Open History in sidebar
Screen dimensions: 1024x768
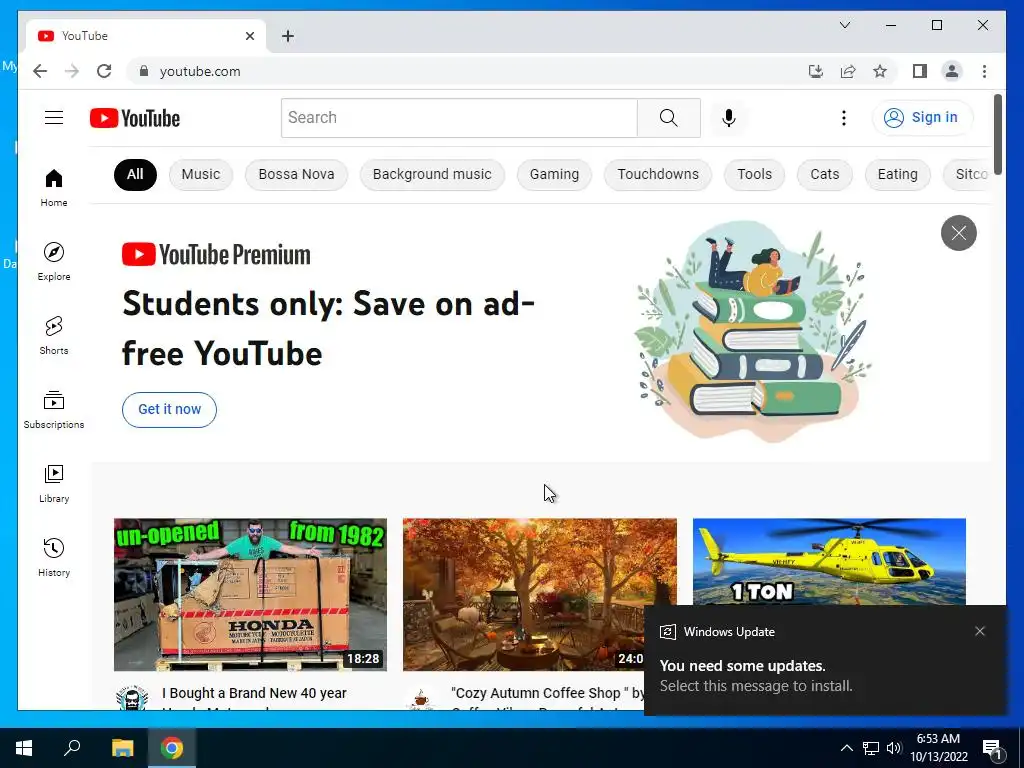coord(54,557)
